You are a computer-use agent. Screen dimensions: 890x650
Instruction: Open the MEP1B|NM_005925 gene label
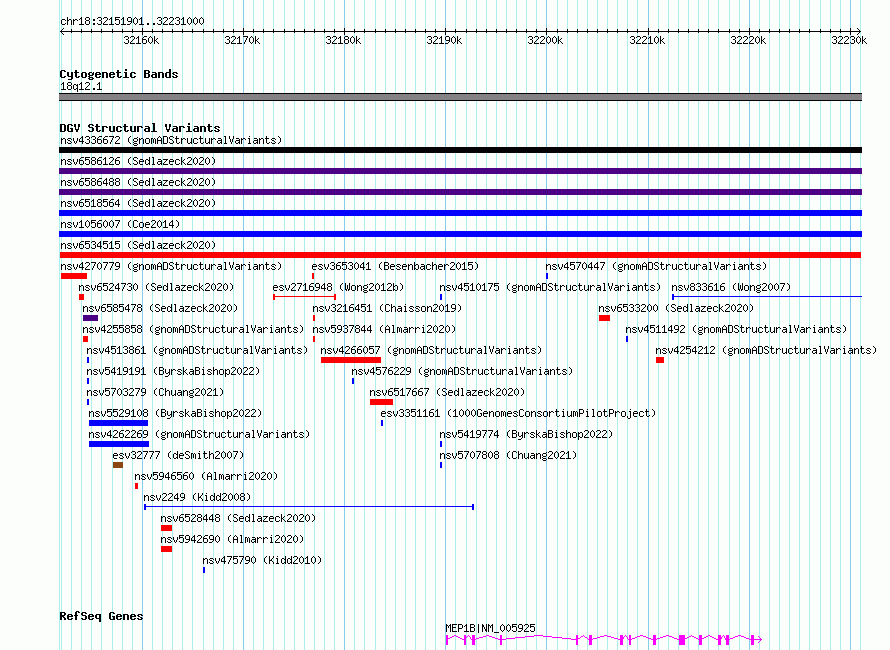tap(490, 628)
